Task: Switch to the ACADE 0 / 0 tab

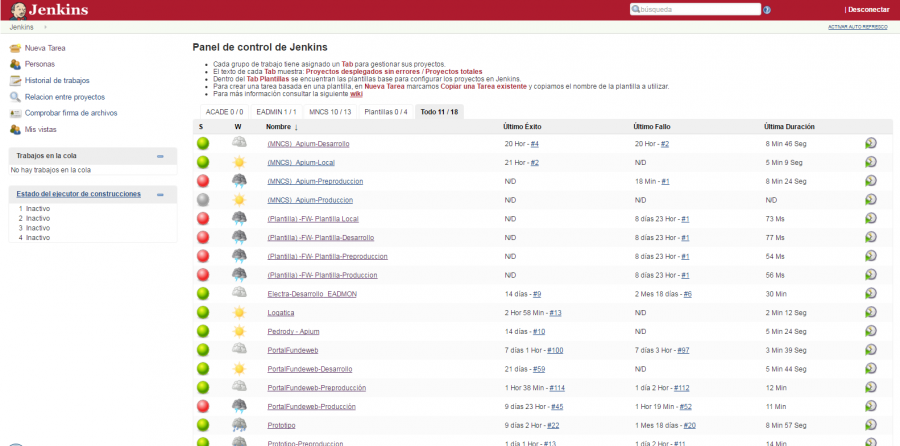Action: tap(224, 112)
